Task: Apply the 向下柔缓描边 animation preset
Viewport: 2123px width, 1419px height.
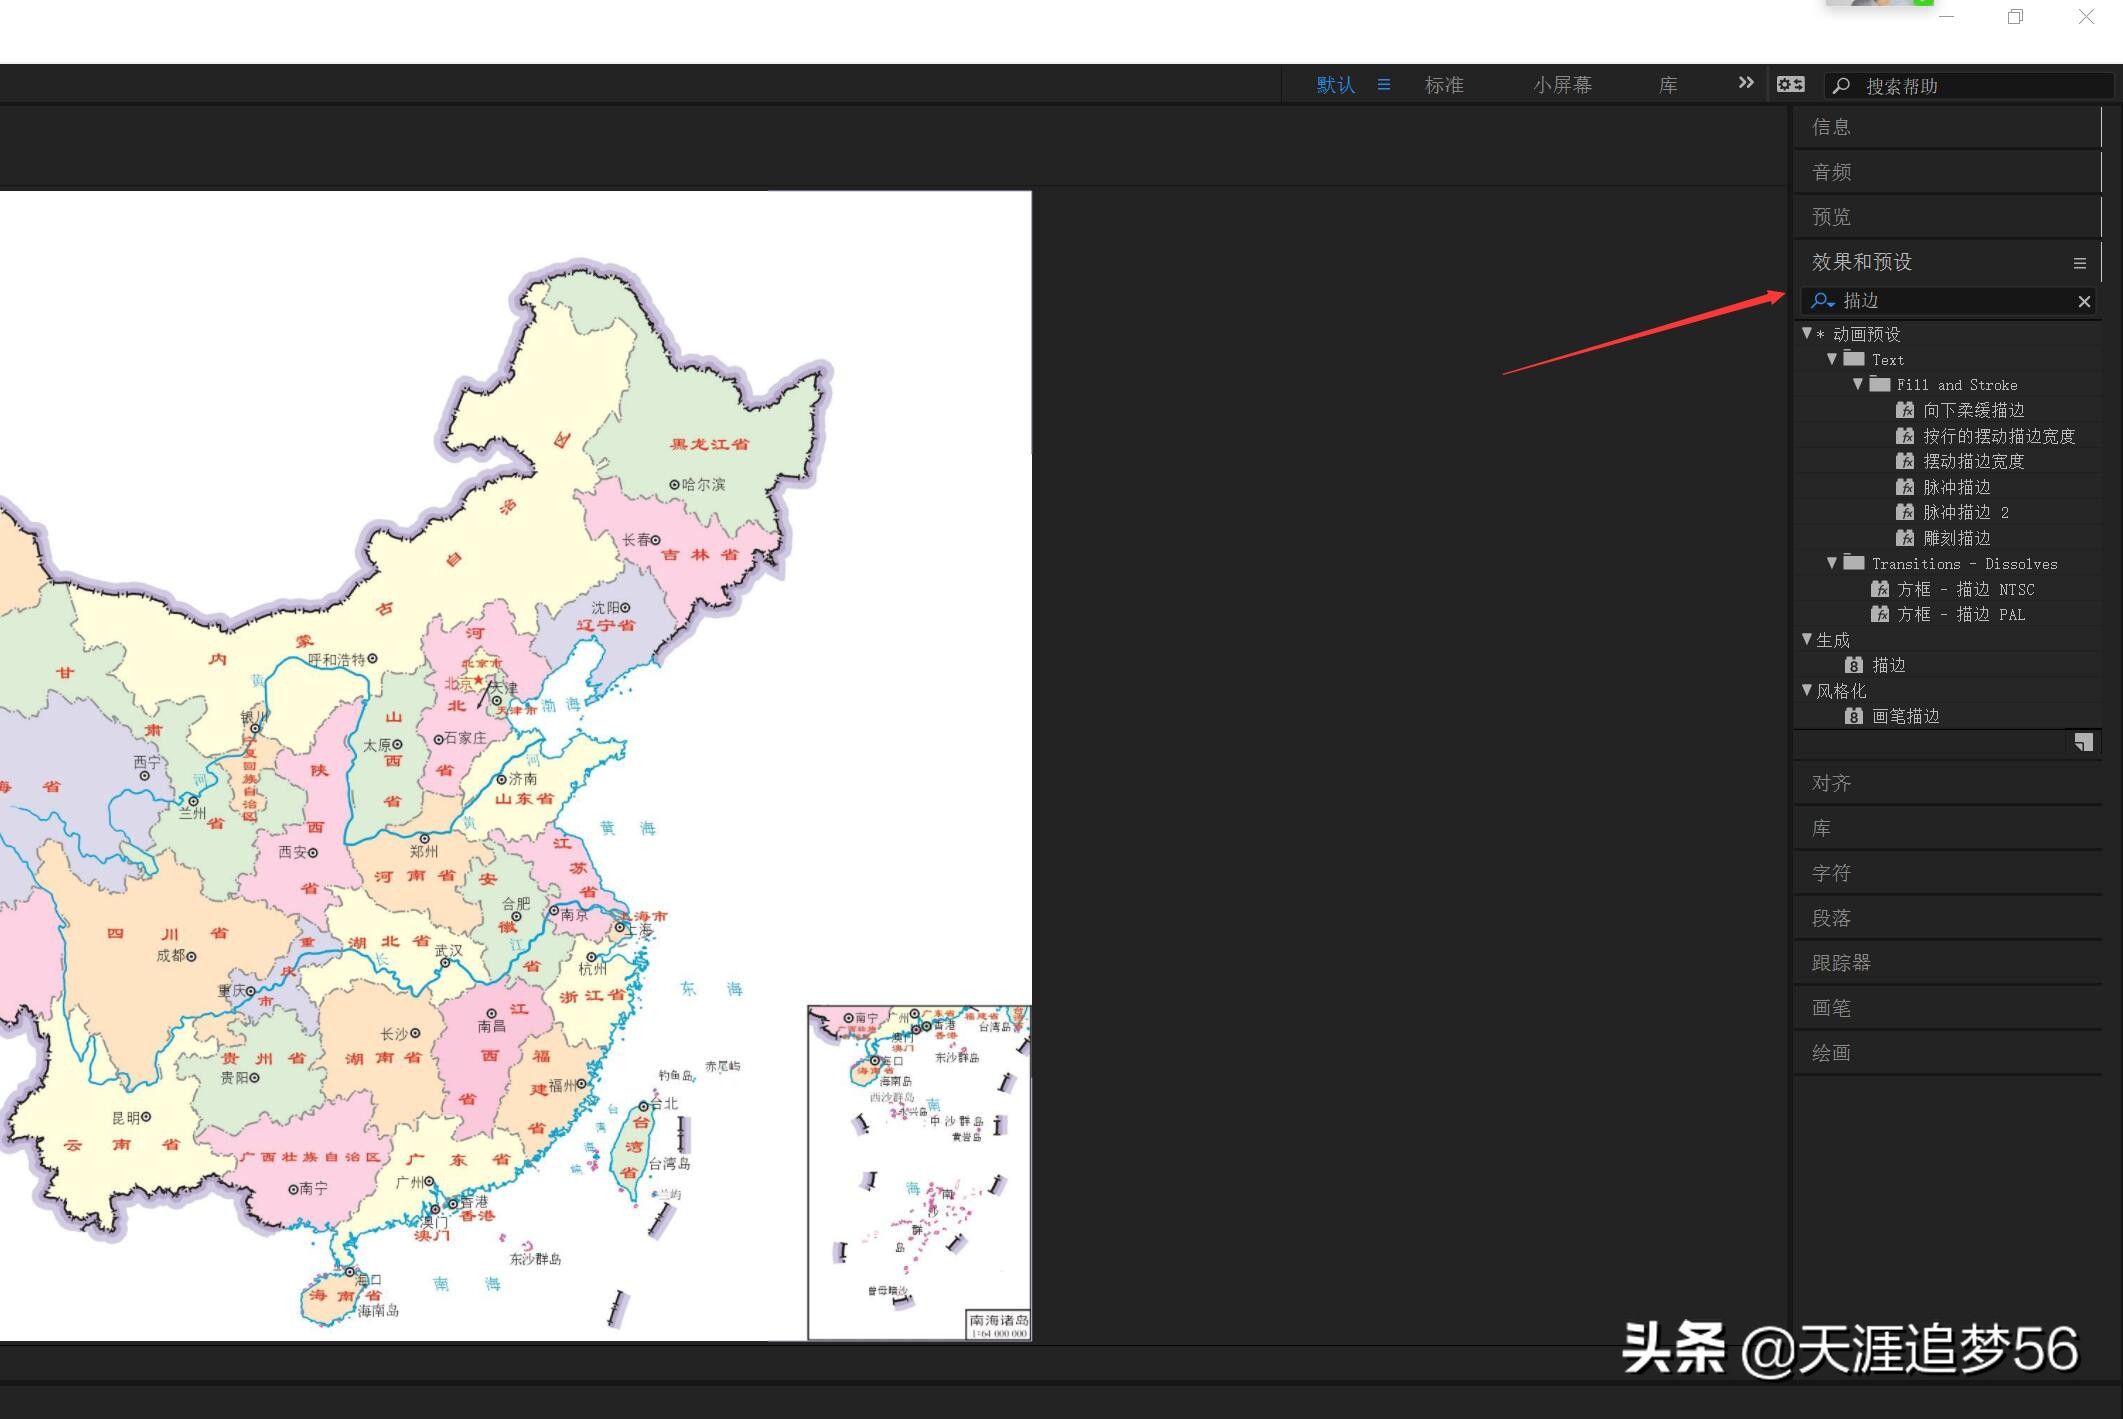Action: [x=1972, y=410]
